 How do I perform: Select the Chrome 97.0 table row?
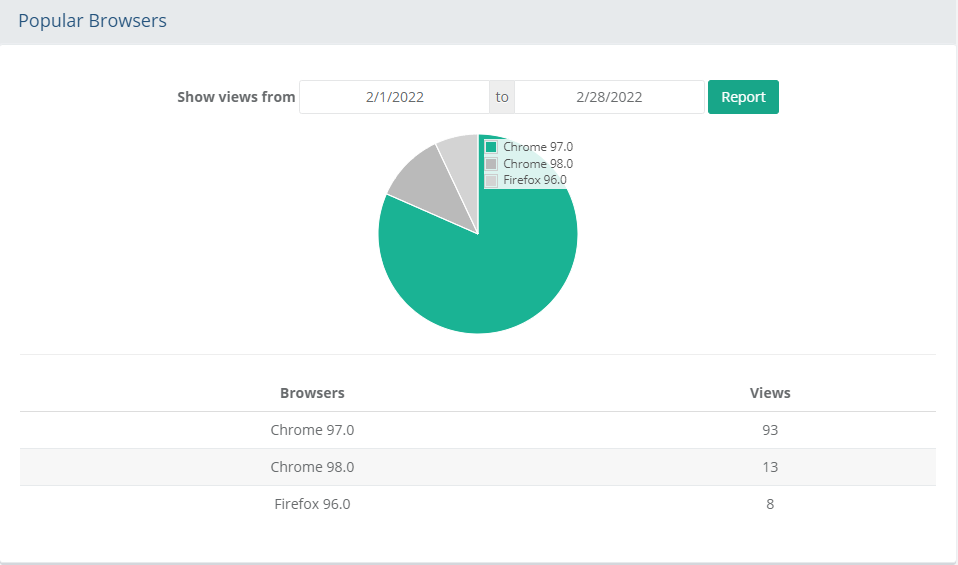312,430
